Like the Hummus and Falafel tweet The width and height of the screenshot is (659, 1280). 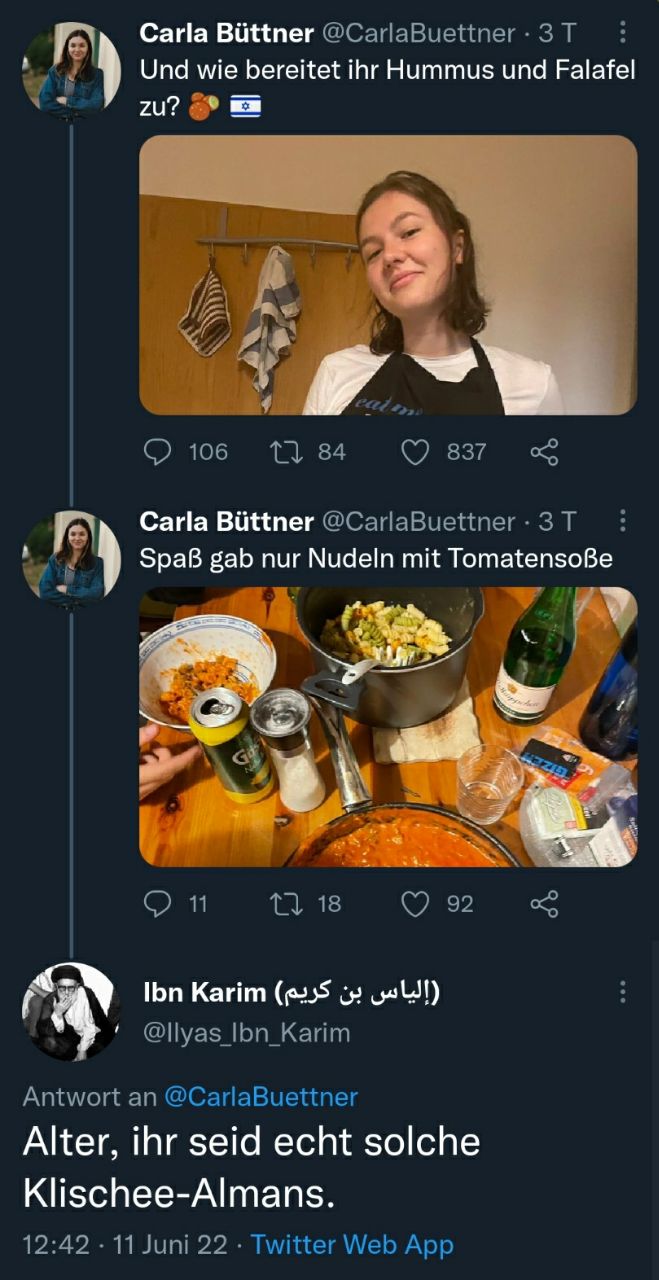415,452
